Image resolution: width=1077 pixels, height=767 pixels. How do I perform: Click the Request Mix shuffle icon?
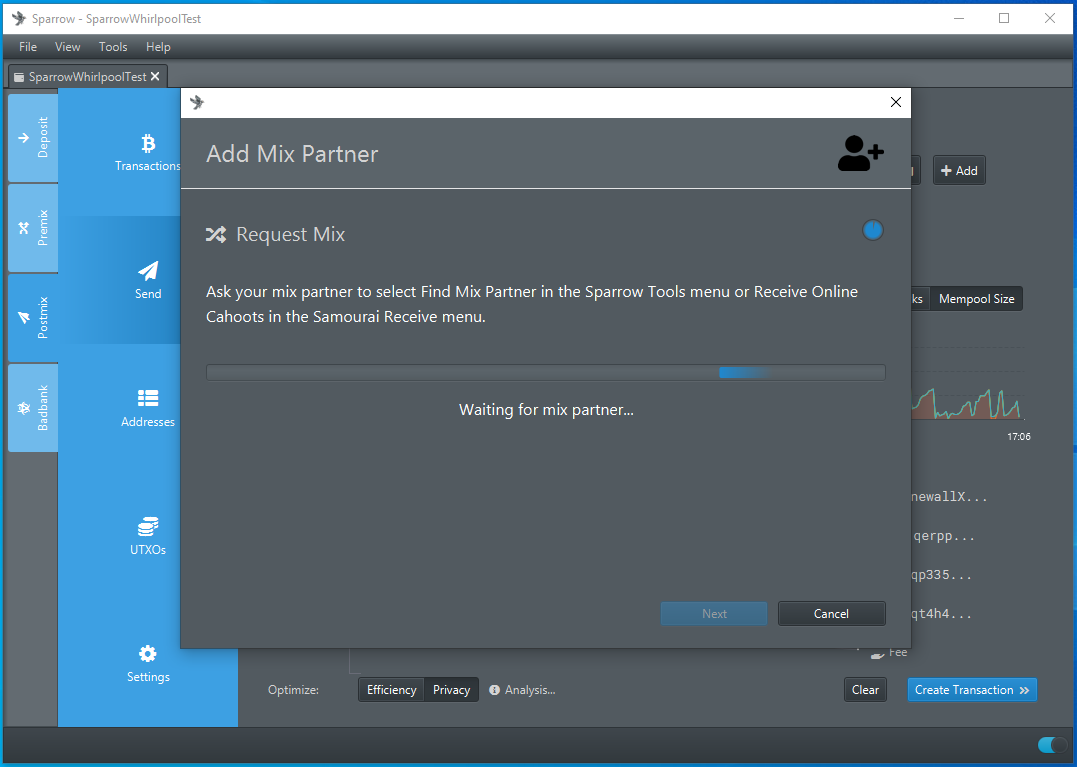click(x=216, y=235)
